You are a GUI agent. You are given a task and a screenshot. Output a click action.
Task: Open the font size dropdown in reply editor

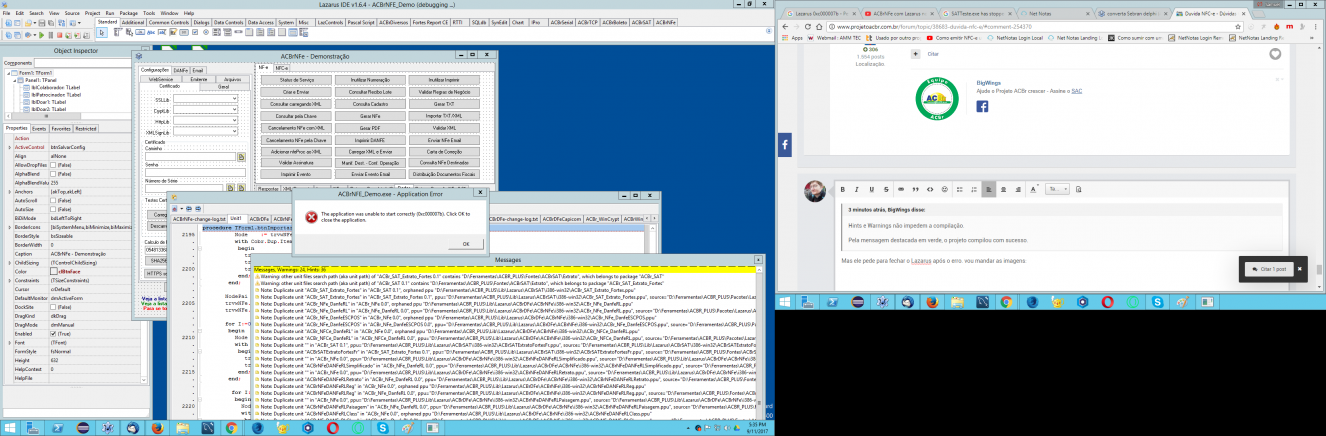1057,189
